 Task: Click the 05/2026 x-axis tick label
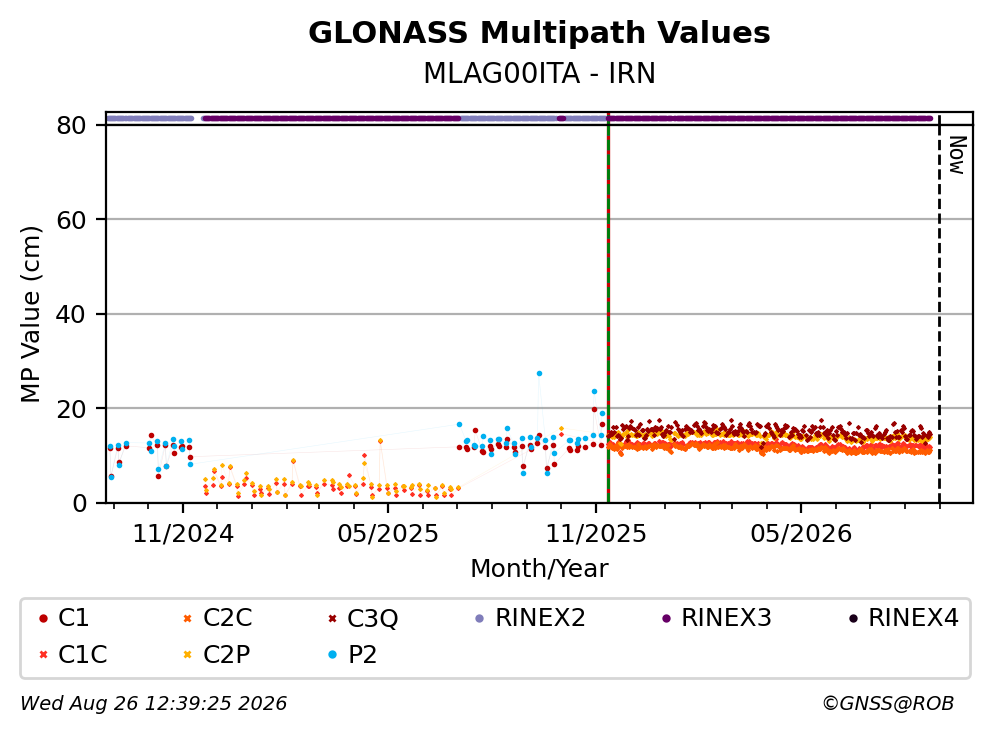[x=801, y=534]
